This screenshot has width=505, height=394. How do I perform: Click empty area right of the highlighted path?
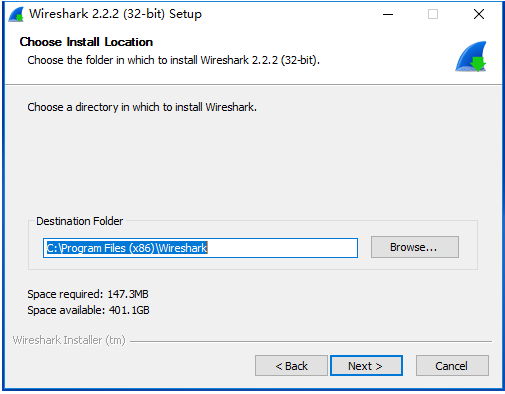(x=282, y=248)
